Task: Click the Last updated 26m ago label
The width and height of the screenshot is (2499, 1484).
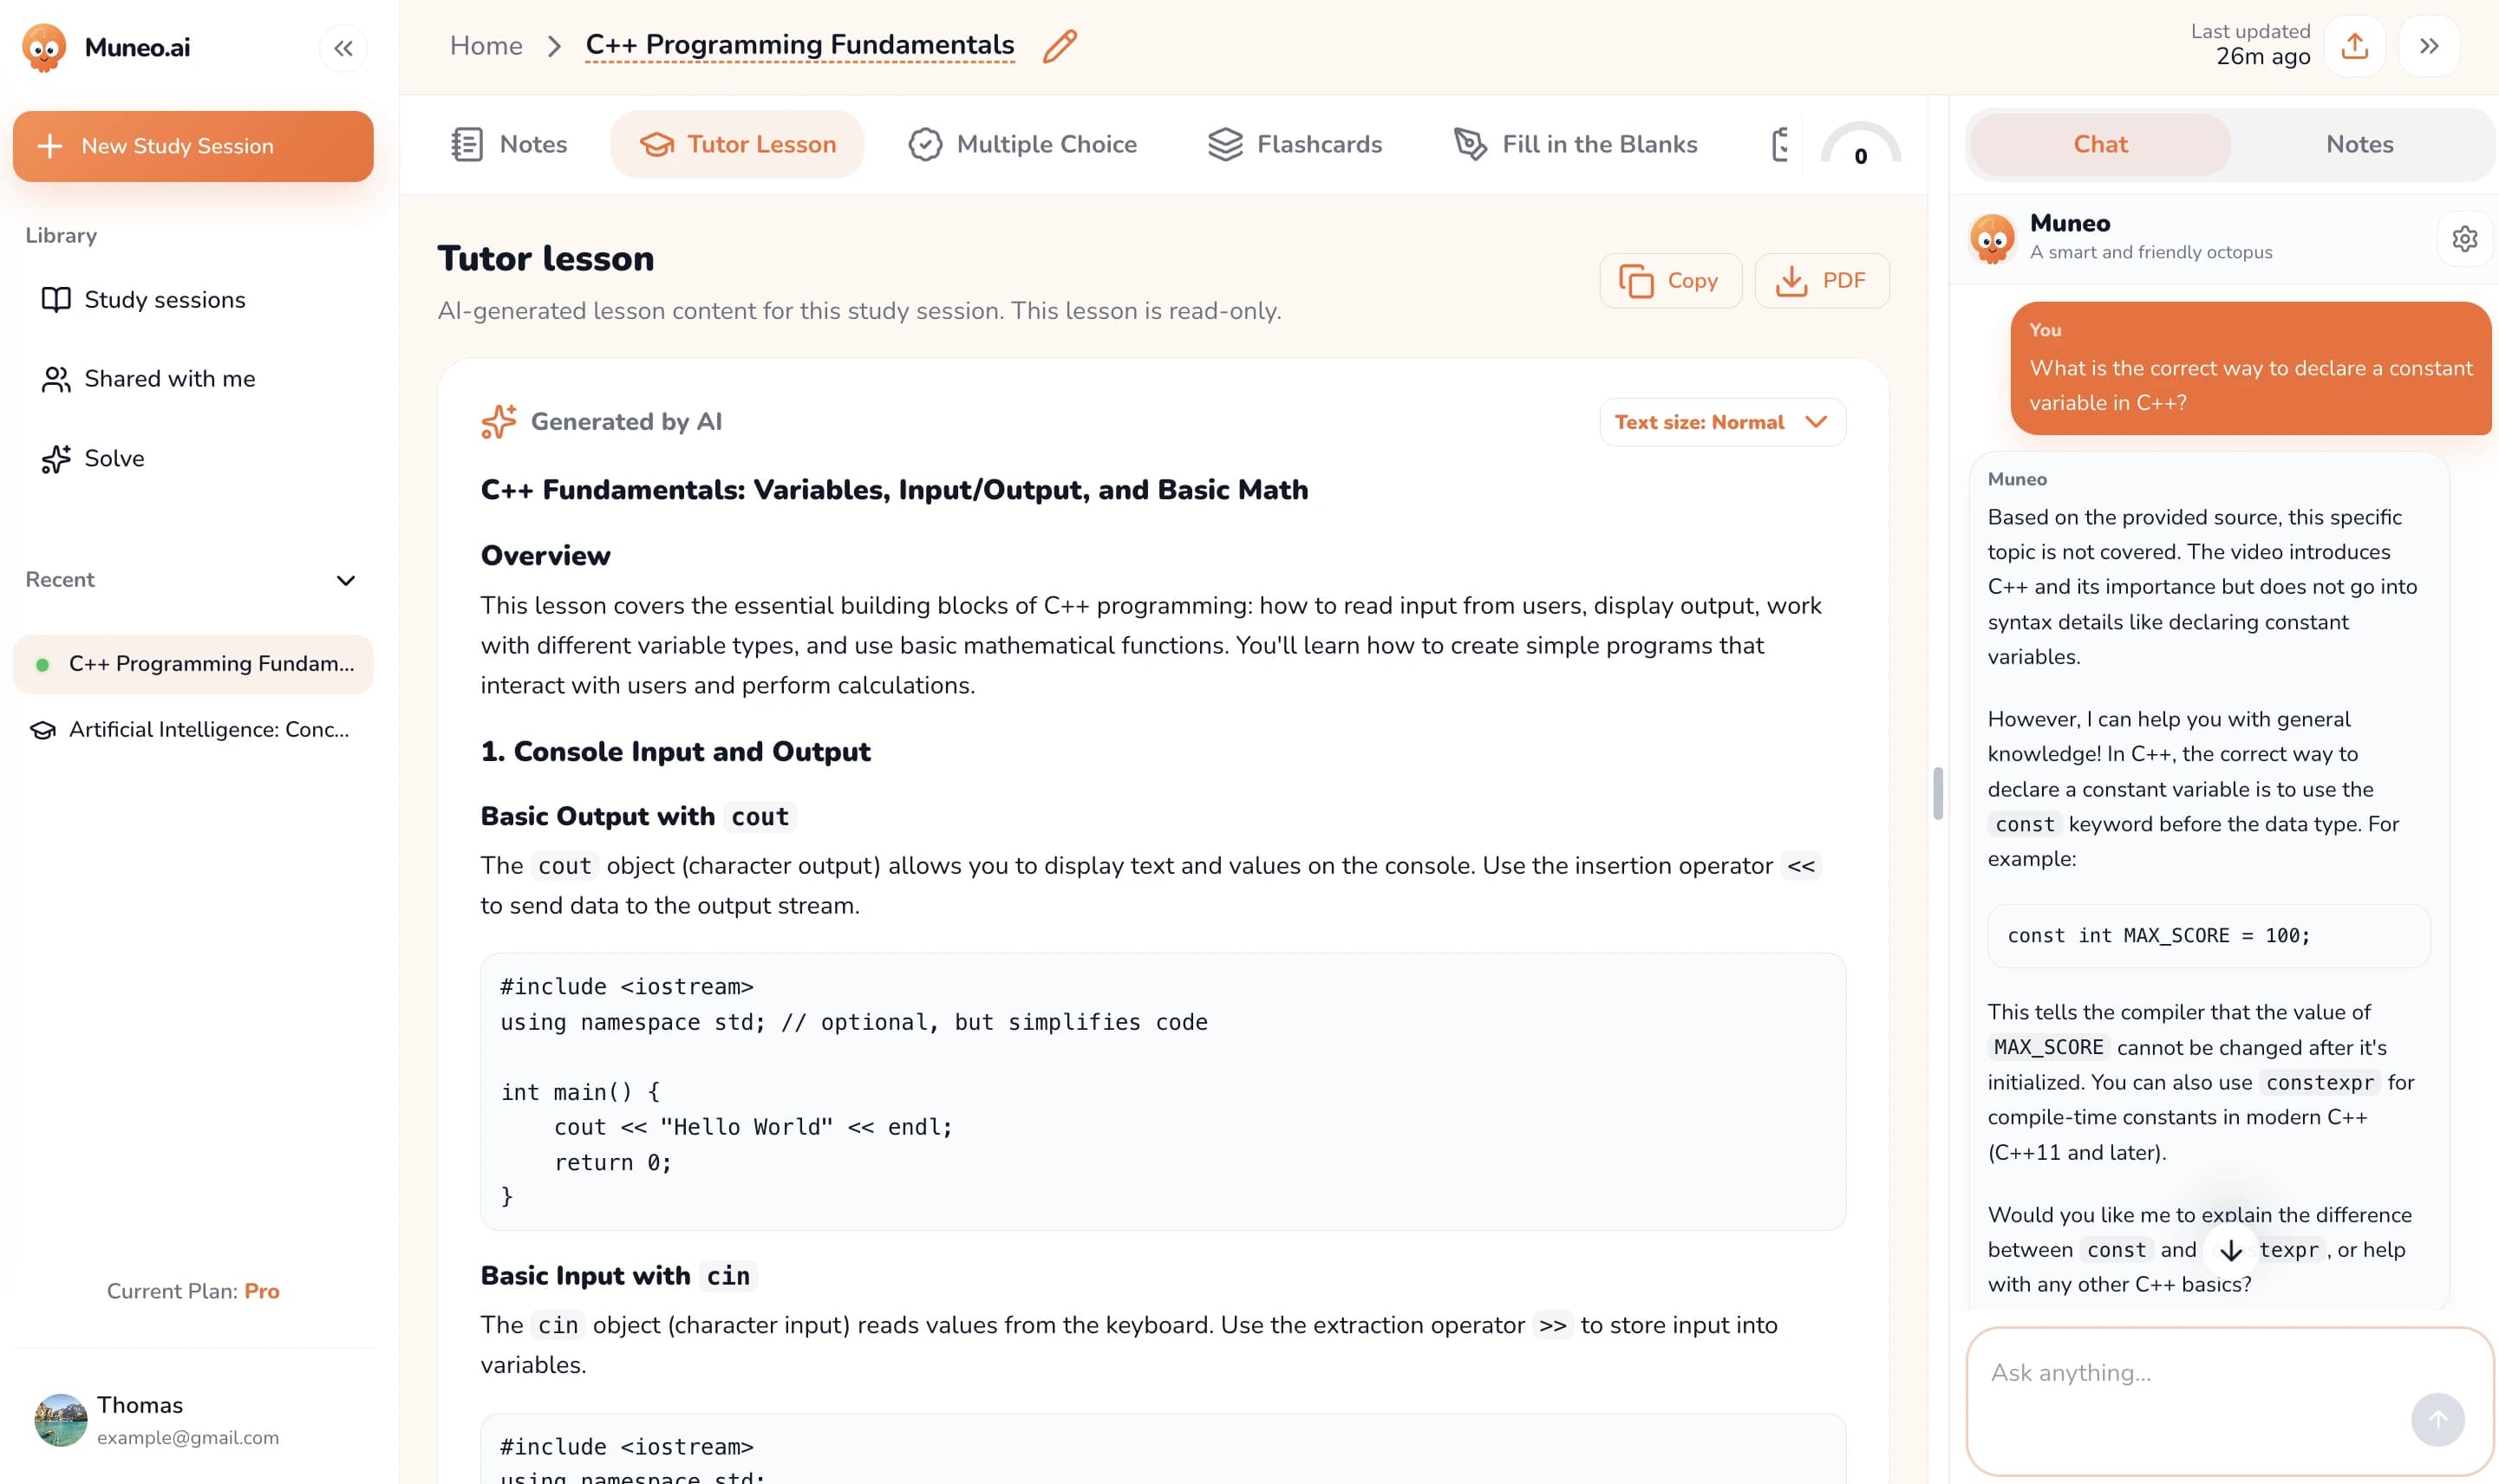Action: coord(2250,45)
